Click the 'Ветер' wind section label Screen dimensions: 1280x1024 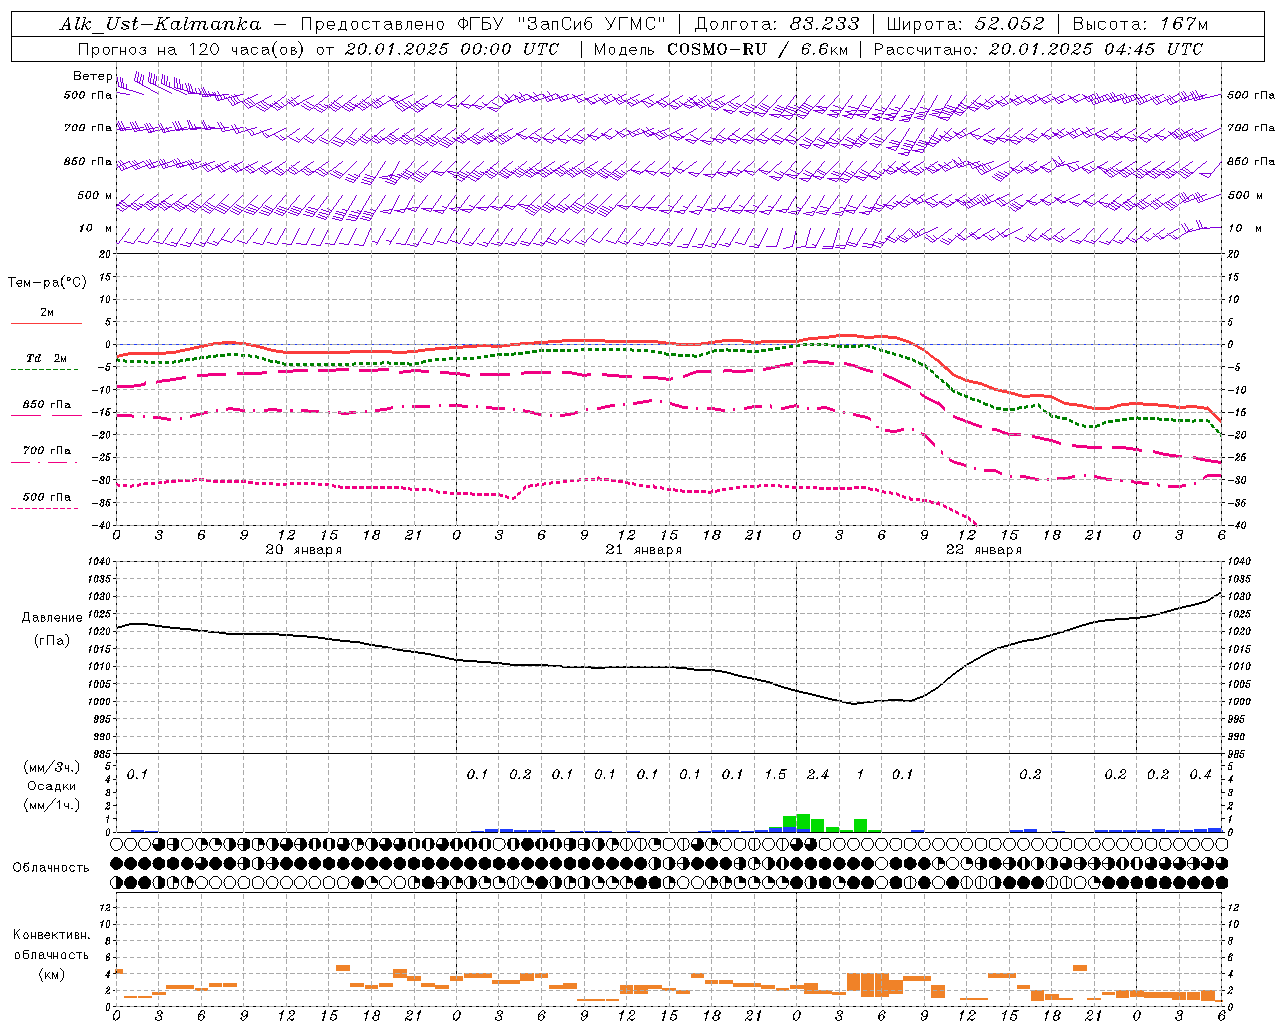click(x=92, y=76)
